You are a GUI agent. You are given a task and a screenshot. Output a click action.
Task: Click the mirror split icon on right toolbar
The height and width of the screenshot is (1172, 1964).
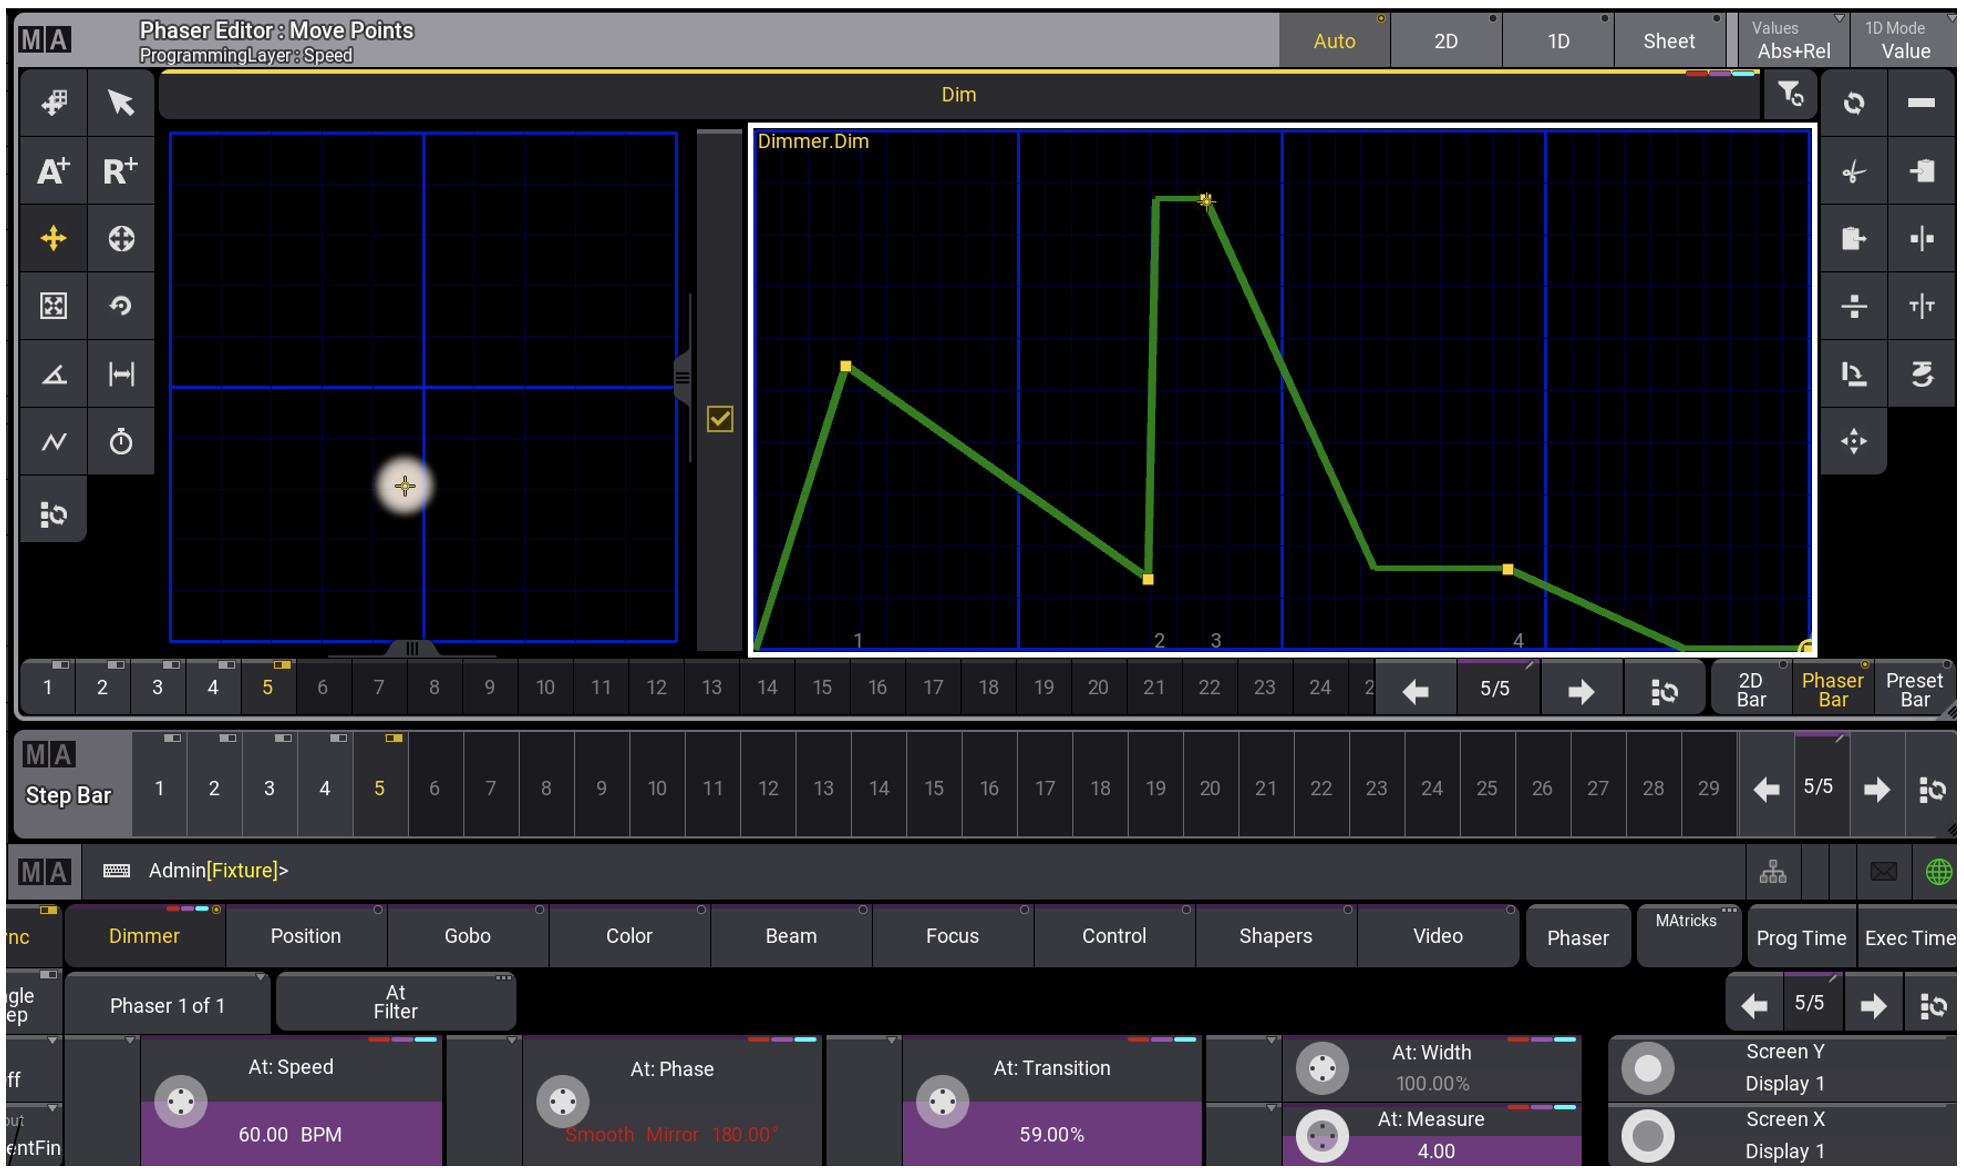1921,238
